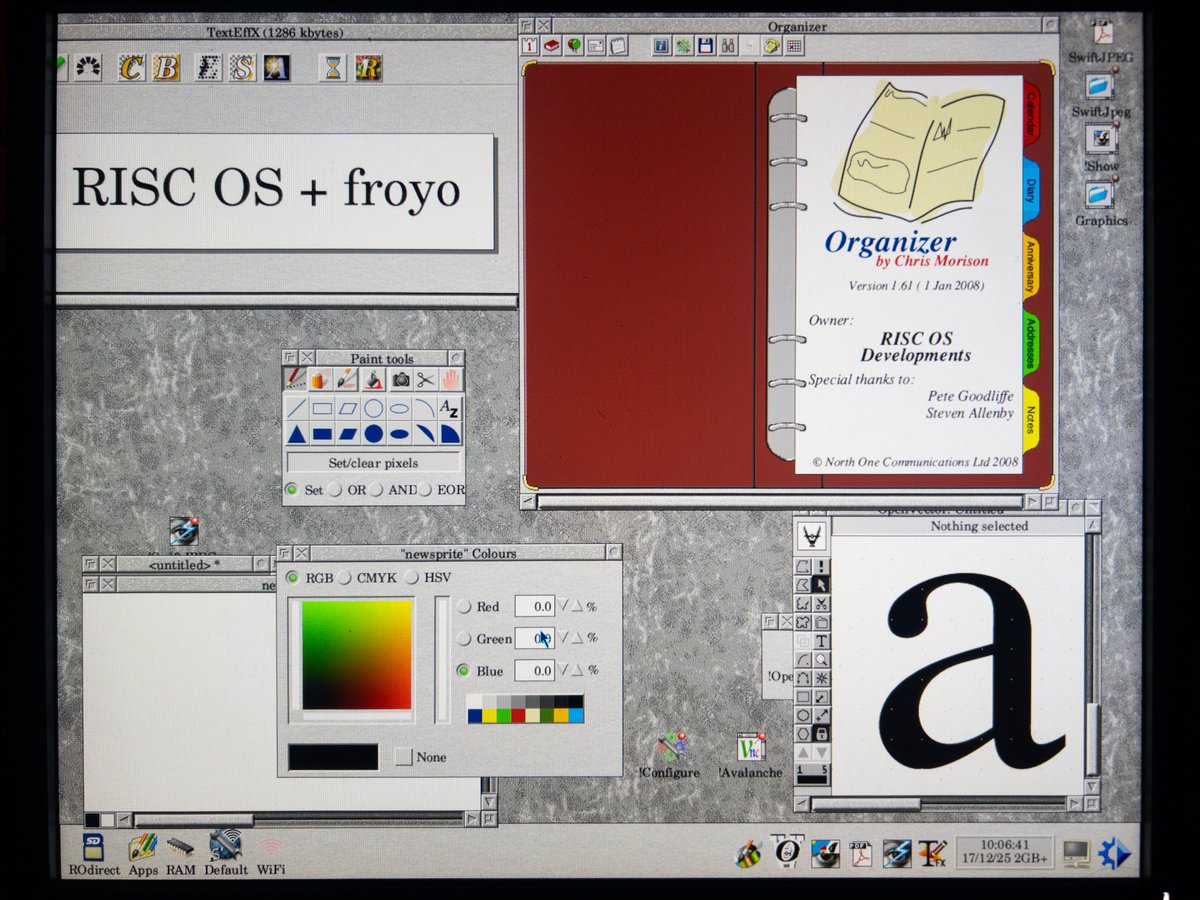Screen dimensions: 1200x900
Task: Open the SwiftJpeg folder on the desktop
Action: point(1101,95)
